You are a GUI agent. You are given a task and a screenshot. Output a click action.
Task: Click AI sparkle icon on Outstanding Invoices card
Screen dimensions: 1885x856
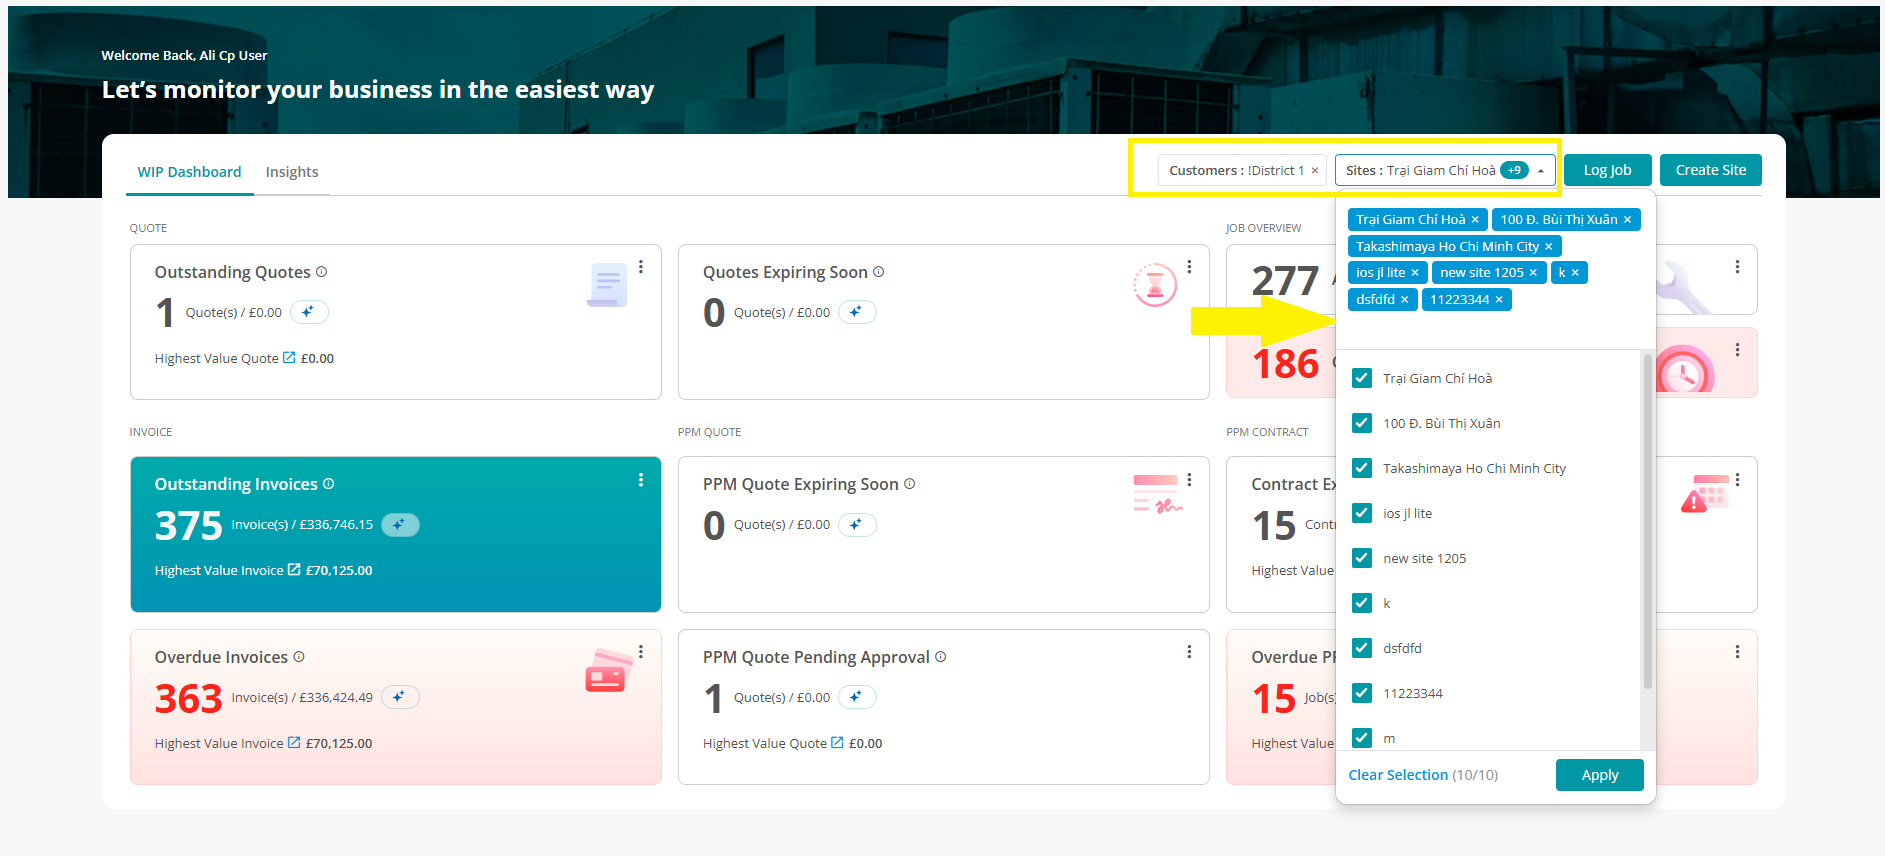[x=400, y=524]
